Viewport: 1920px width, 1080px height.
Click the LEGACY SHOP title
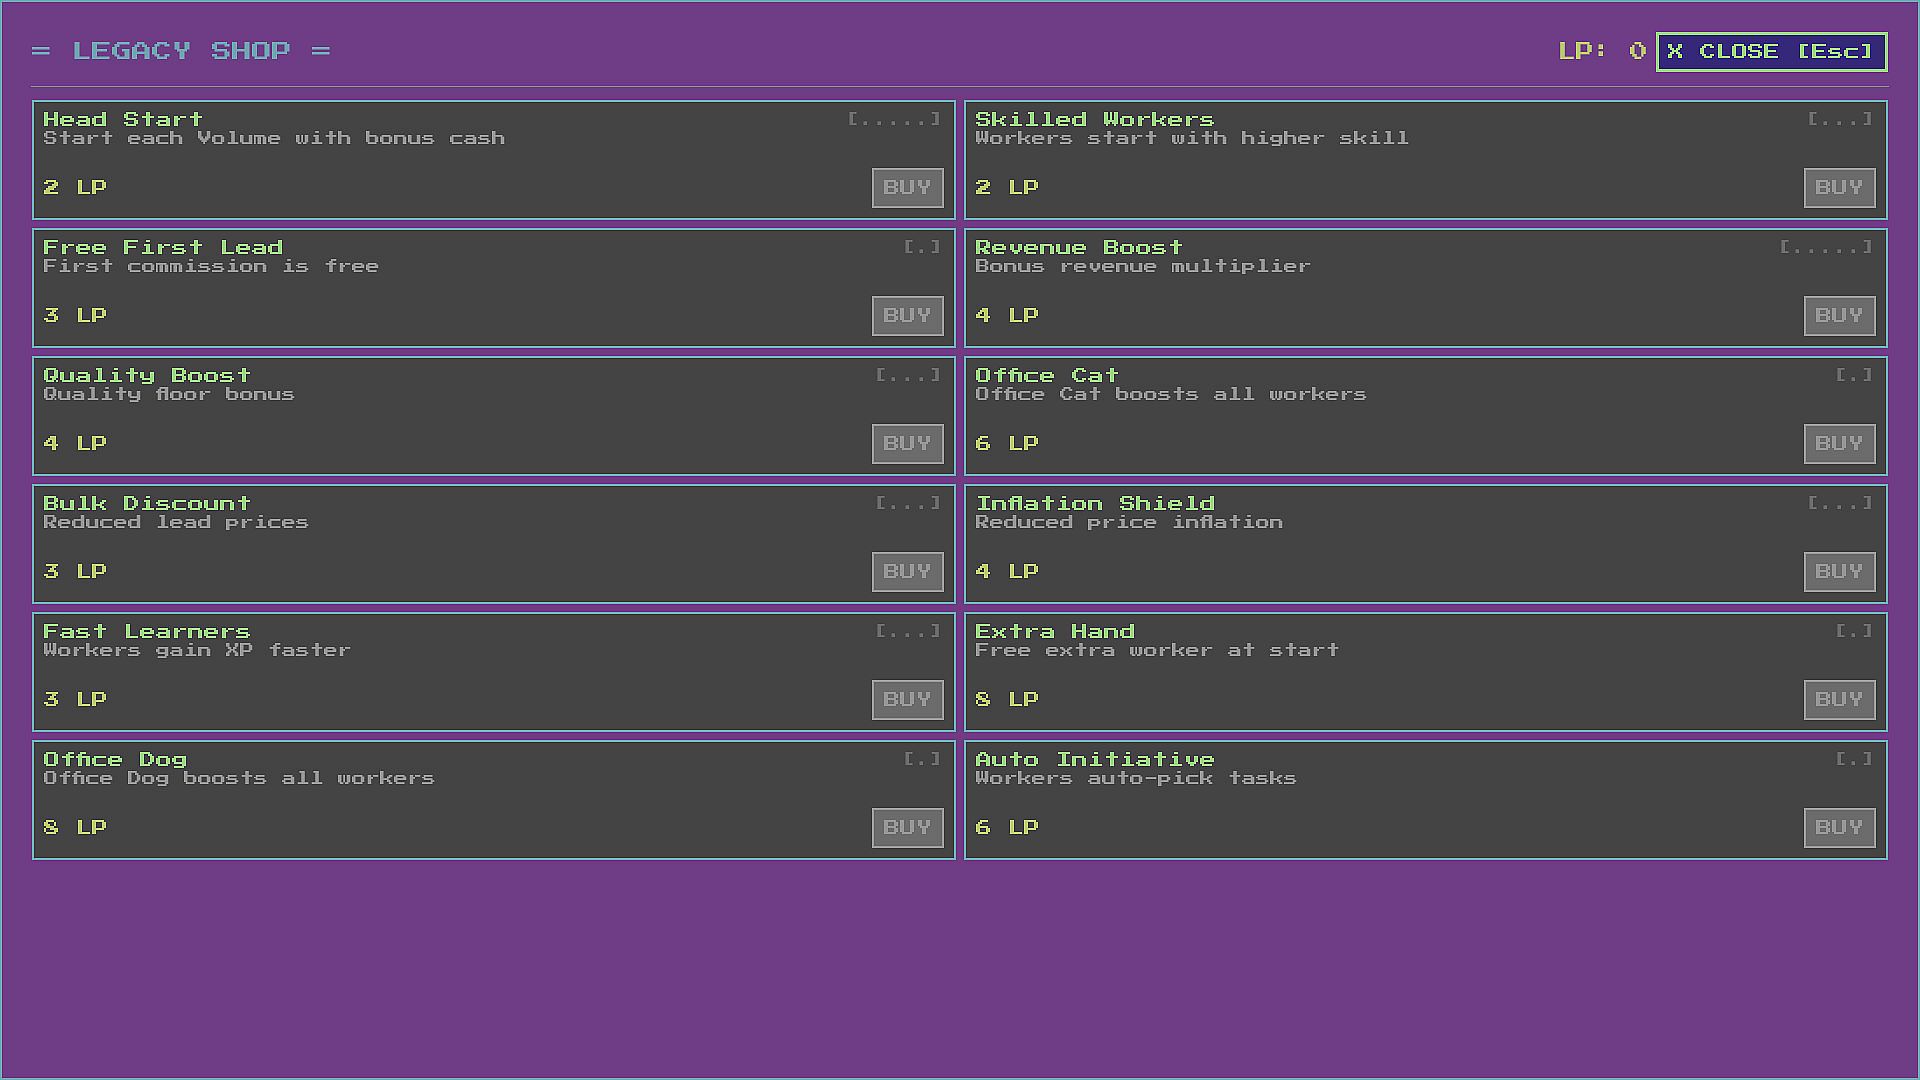(x=181, y=51)
